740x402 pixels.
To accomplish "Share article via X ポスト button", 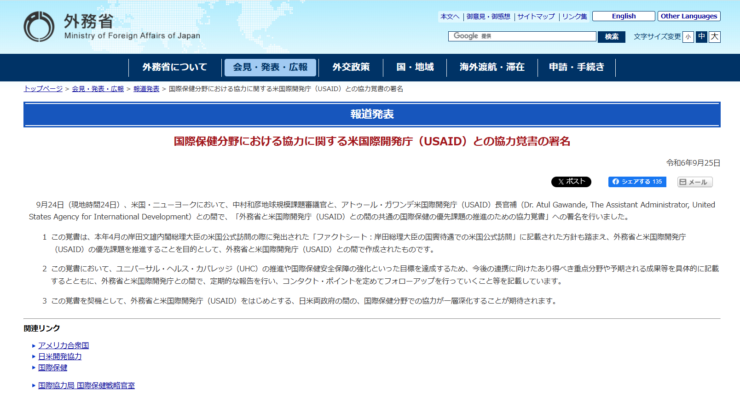I will pos(571,182).
